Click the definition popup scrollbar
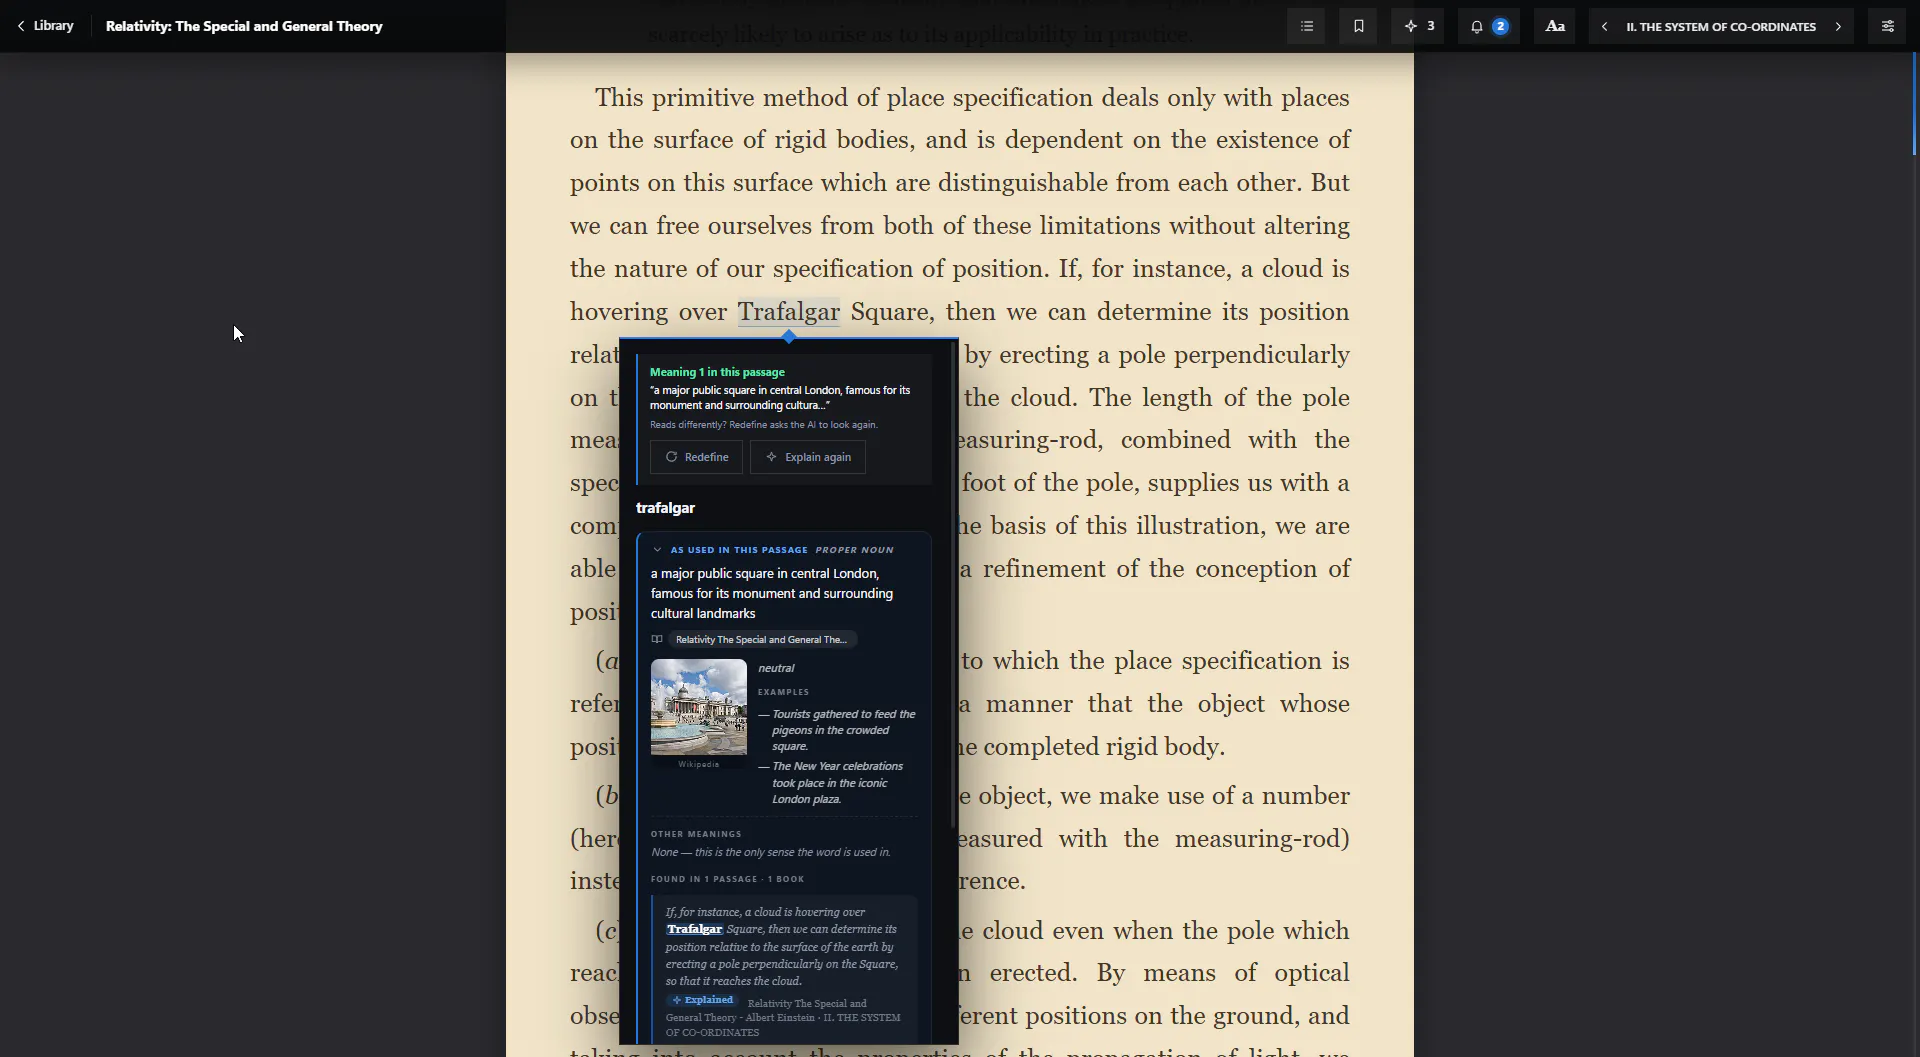 [953, 585]
